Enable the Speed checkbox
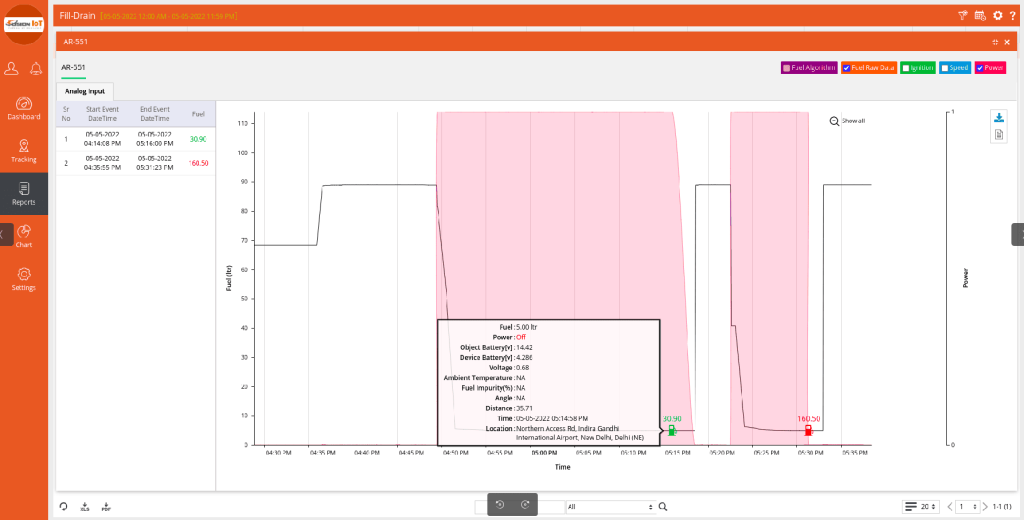The width and height of the screenshot is (1024, 520). pos(944,67)
